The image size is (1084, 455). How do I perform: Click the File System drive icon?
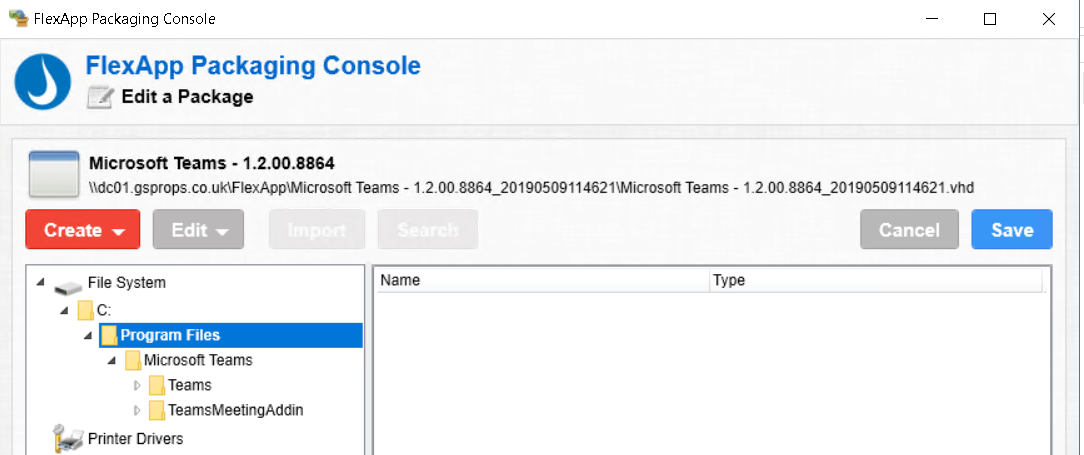coord(68,284)
